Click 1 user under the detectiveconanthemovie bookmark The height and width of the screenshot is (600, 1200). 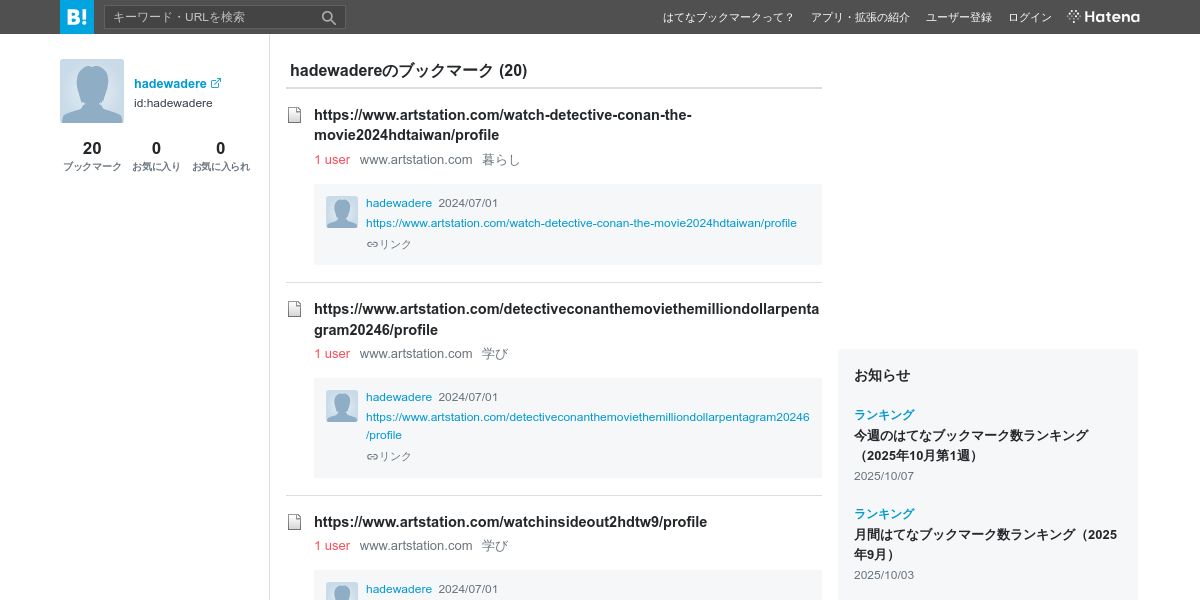point(332,354)
